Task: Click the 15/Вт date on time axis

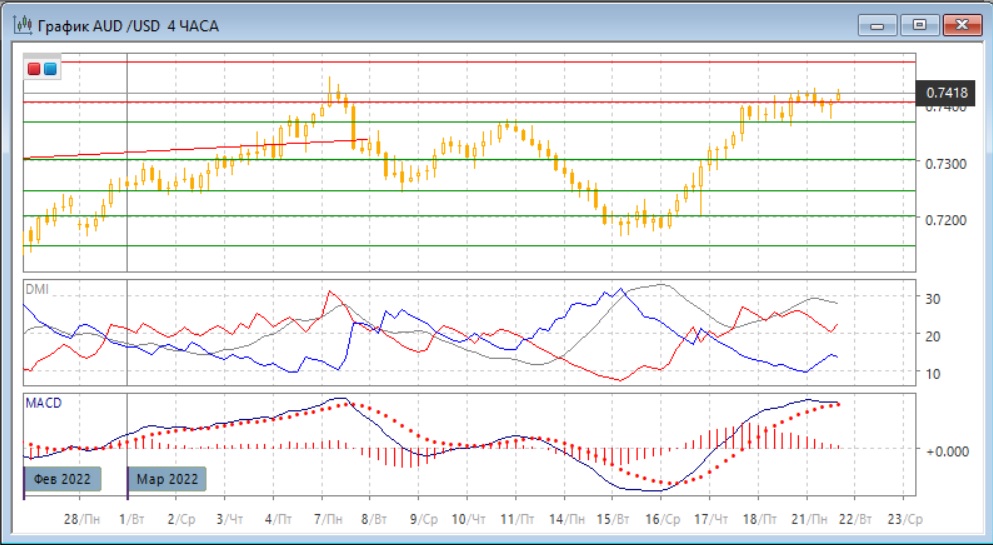Action: (612, 520)
